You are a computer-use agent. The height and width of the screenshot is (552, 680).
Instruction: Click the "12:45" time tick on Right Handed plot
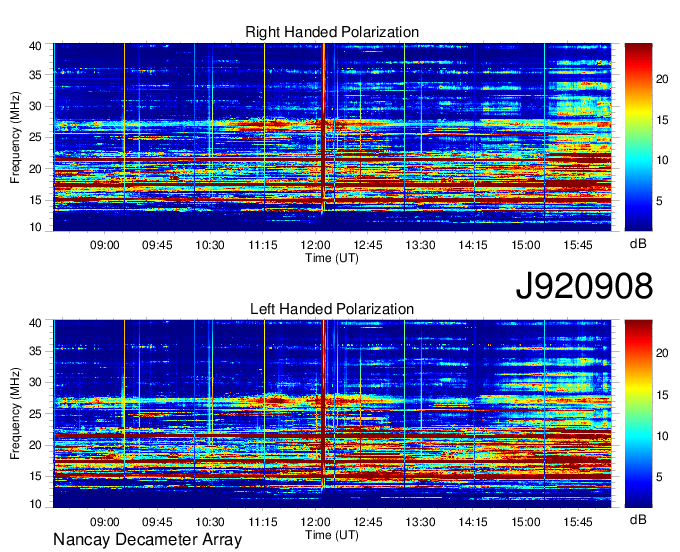click(x=368, y=245)
